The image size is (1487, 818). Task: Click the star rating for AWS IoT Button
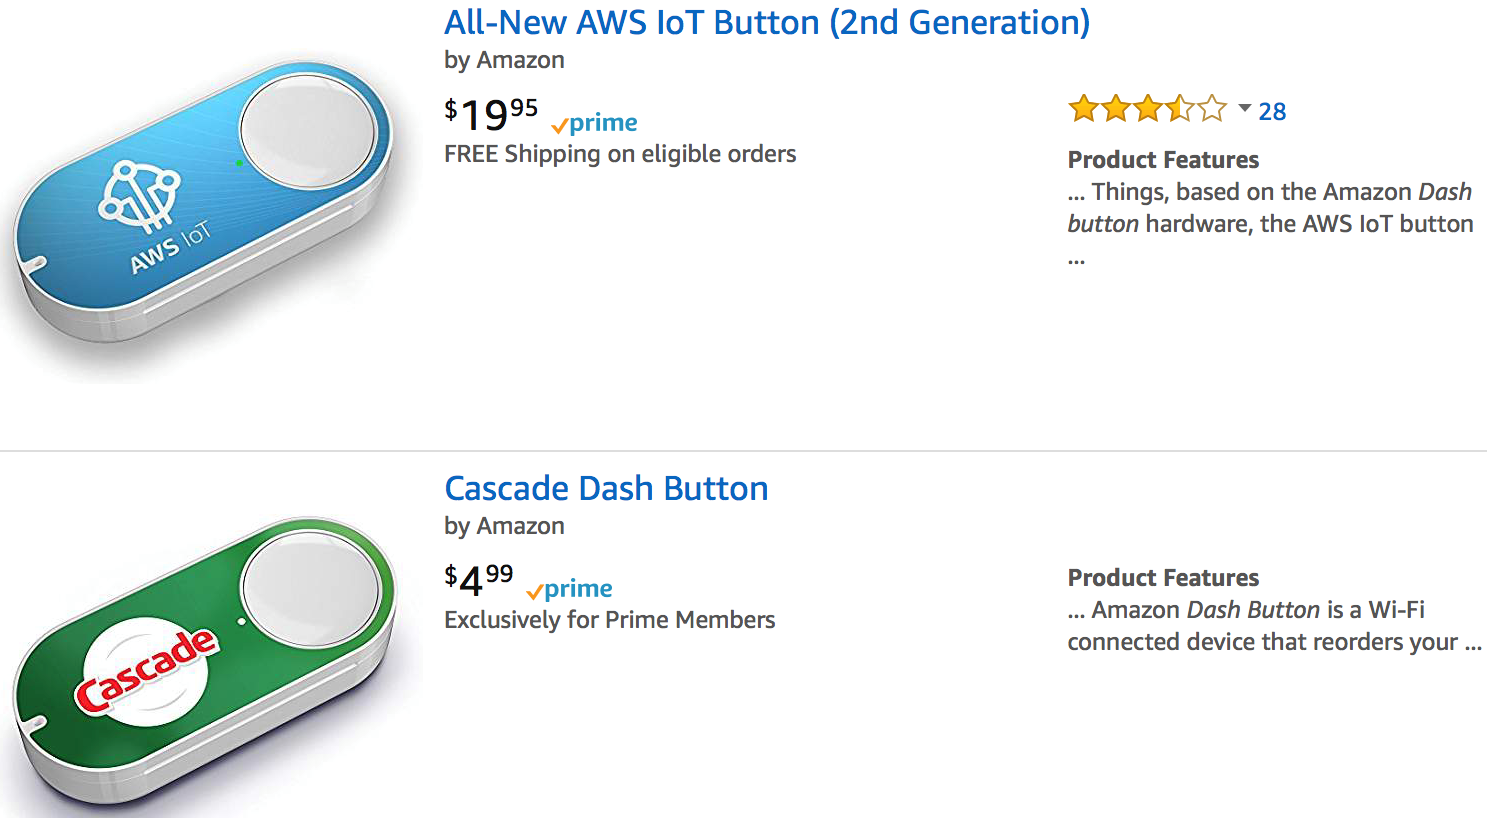point(1147,109)
